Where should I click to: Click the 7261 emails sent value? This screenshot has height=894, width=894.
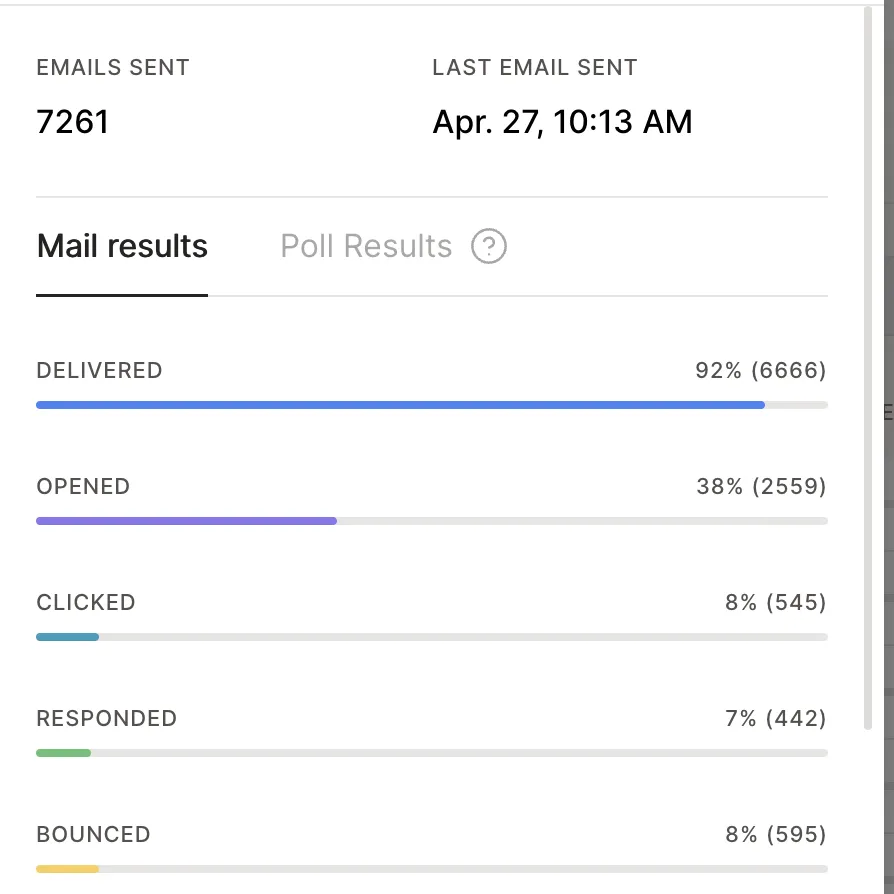[72, 122]
